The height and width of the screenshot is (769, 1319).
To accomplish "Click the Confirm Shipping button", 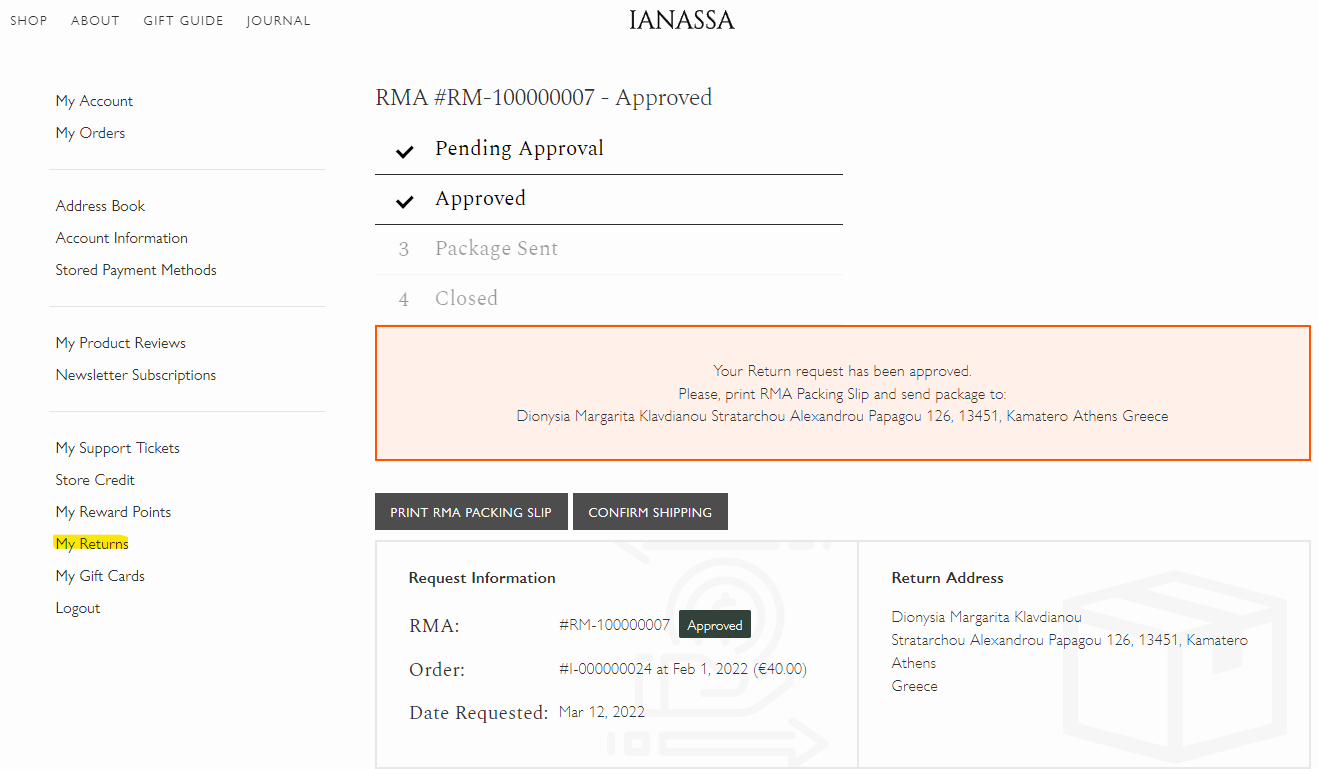I will point(650,512).
